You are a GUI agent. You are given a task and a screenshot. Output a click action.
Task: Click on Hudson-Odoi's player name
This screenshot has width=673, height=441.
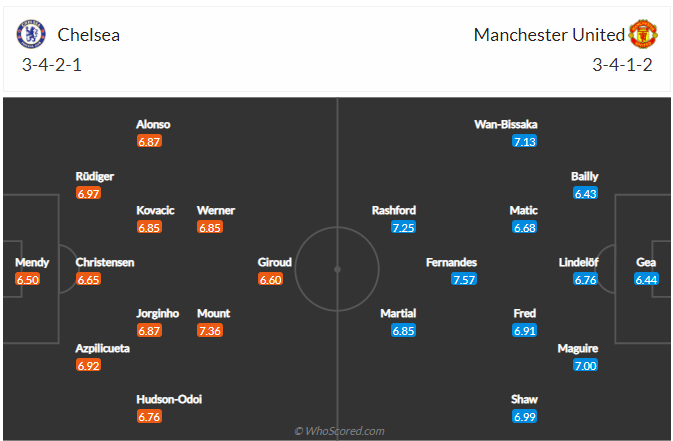[x=169, y=399]
